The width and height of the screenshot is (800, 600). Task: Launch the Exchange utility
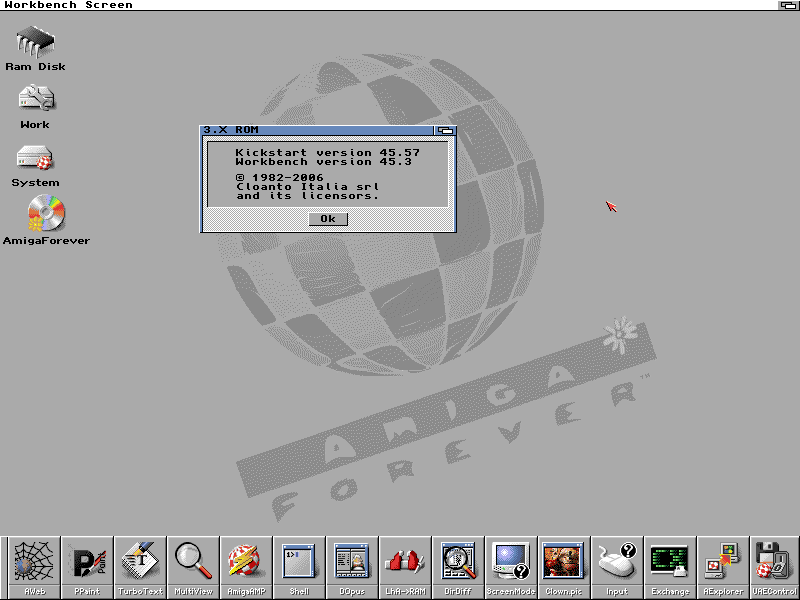click(670, 563)
